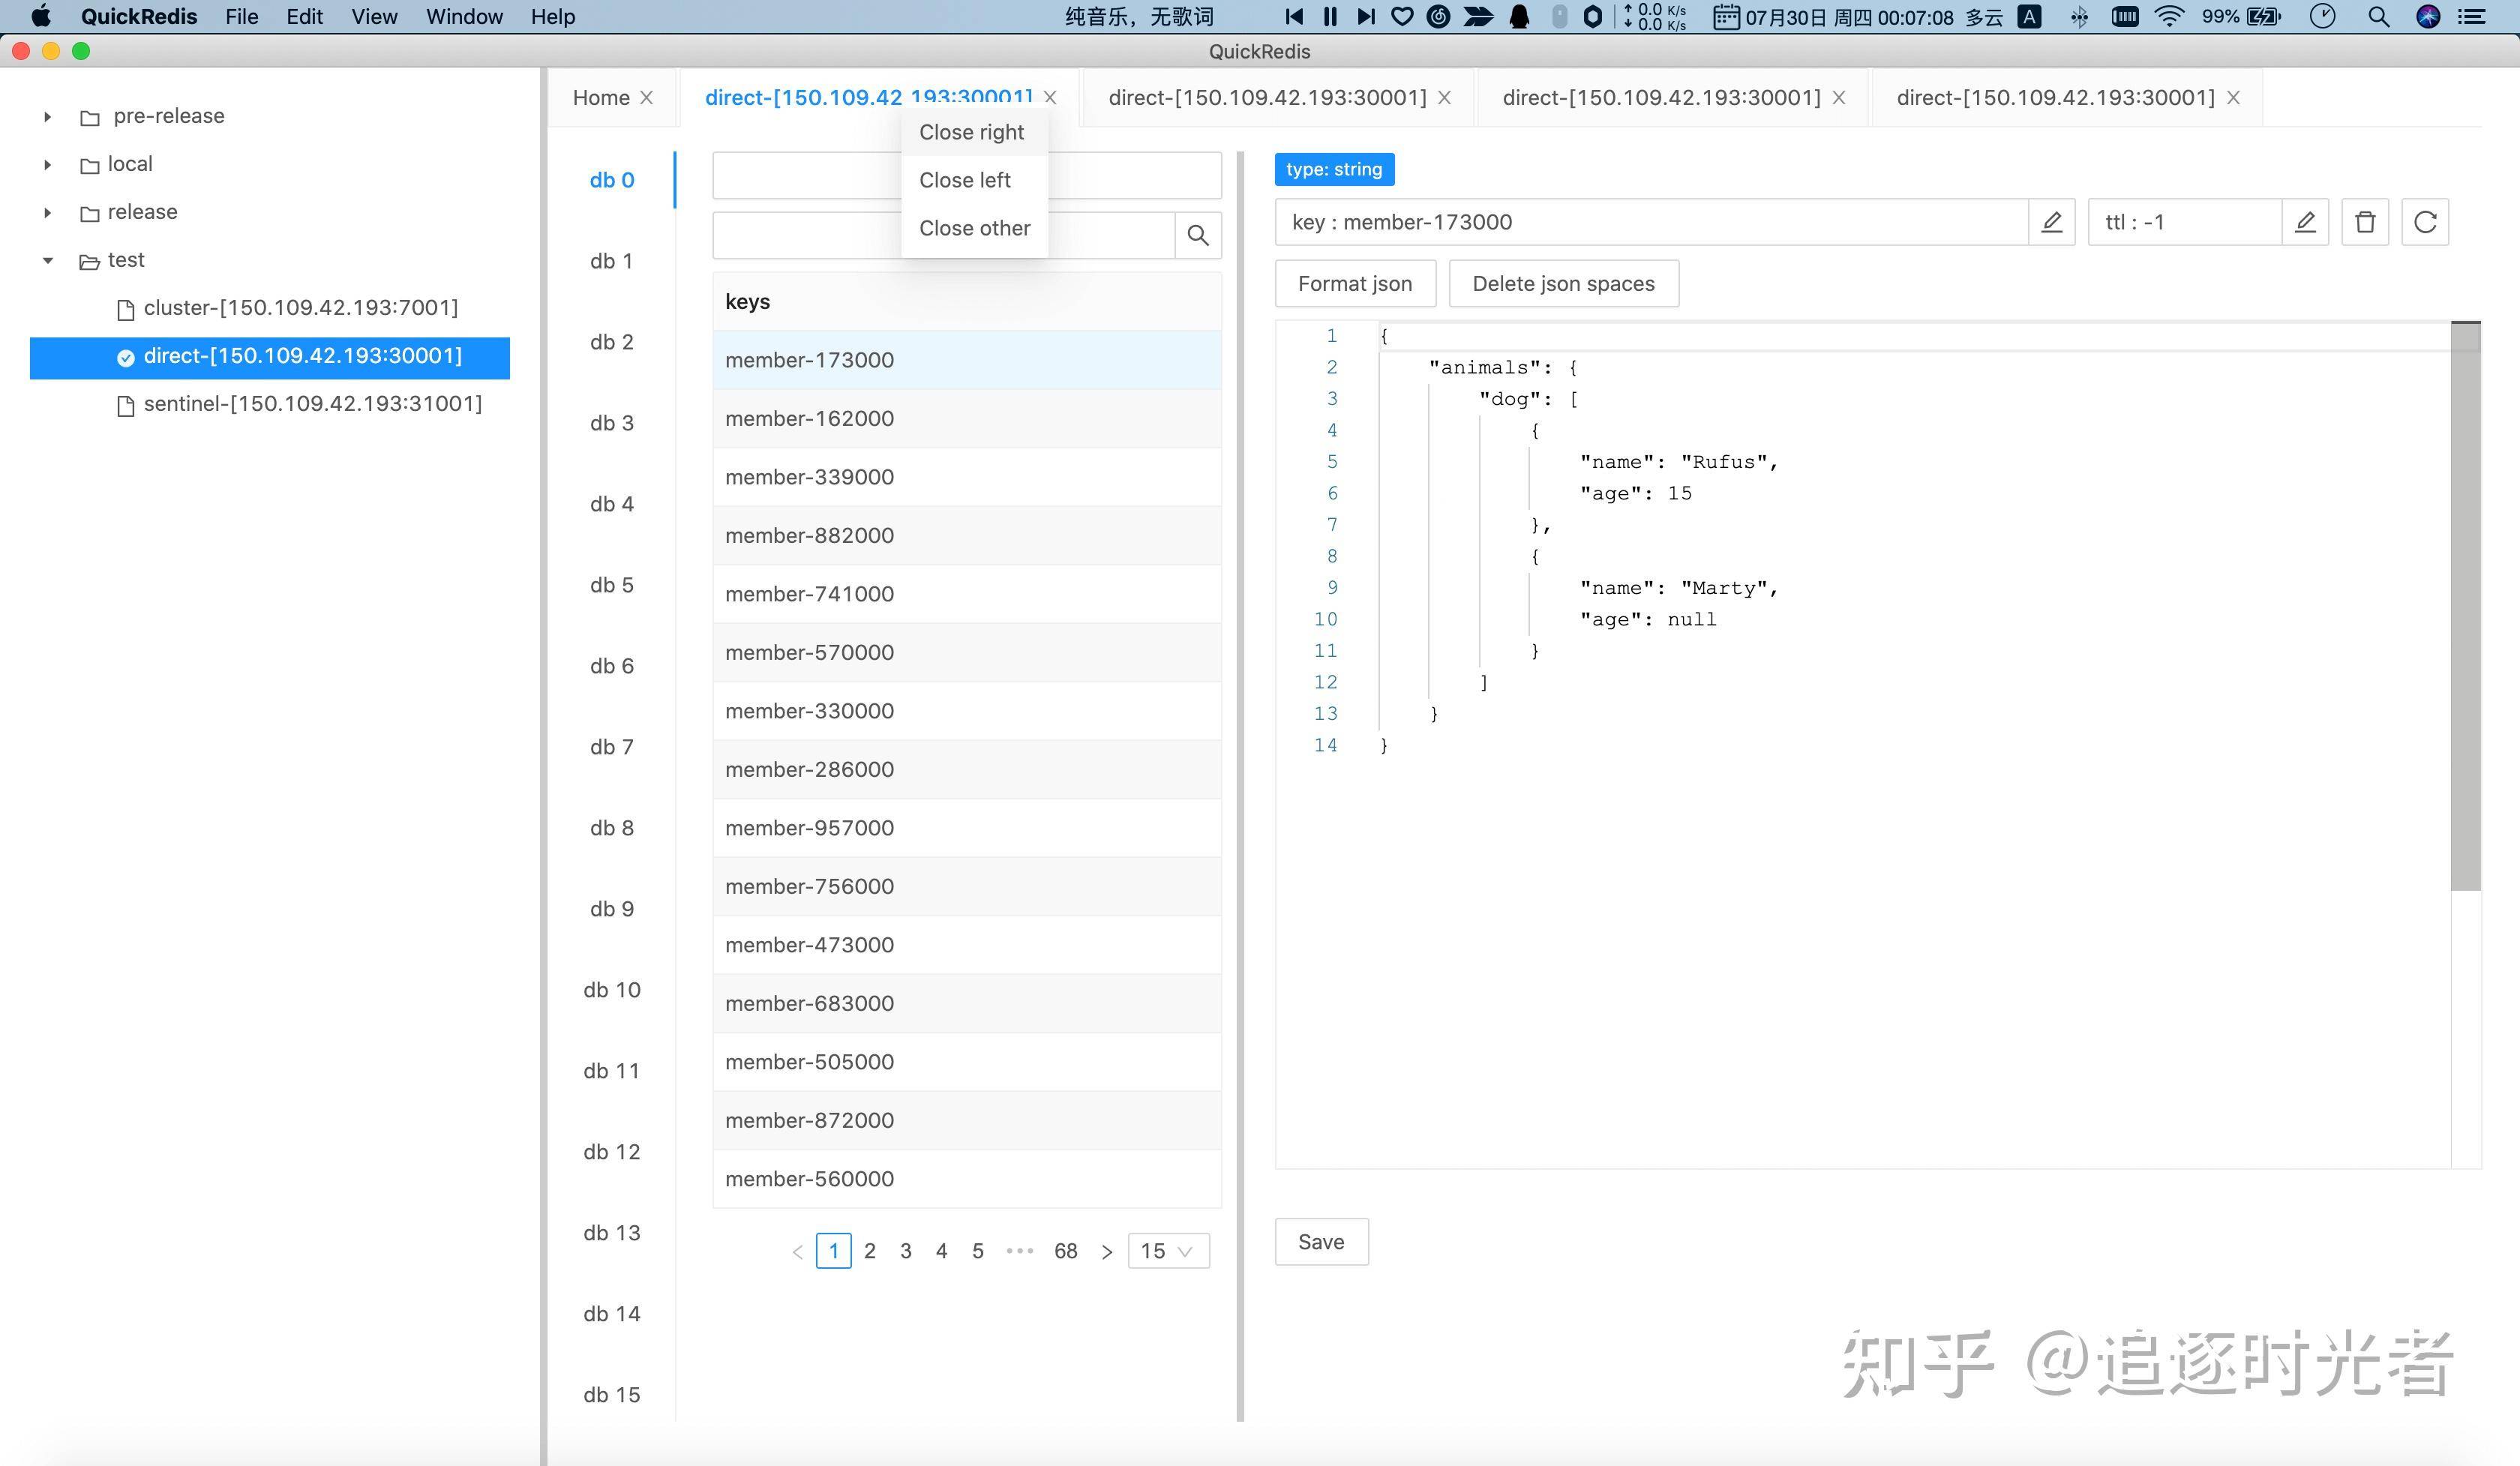Image resolution: width=2520 pixels, height=1466 pixels.
Task: Click the edit key name pencil icon
Action: tap(2051, 222)
